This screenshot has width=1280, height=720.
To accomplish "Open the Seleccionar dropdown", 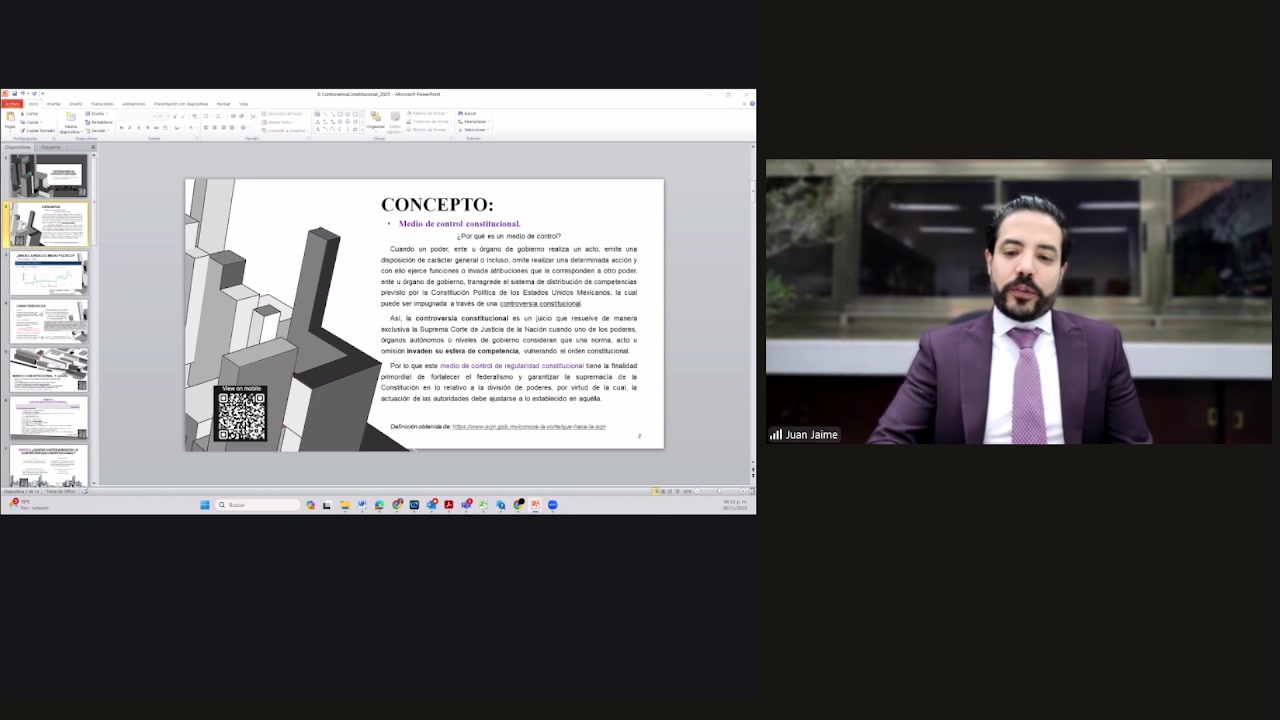I will click(475, 129).
